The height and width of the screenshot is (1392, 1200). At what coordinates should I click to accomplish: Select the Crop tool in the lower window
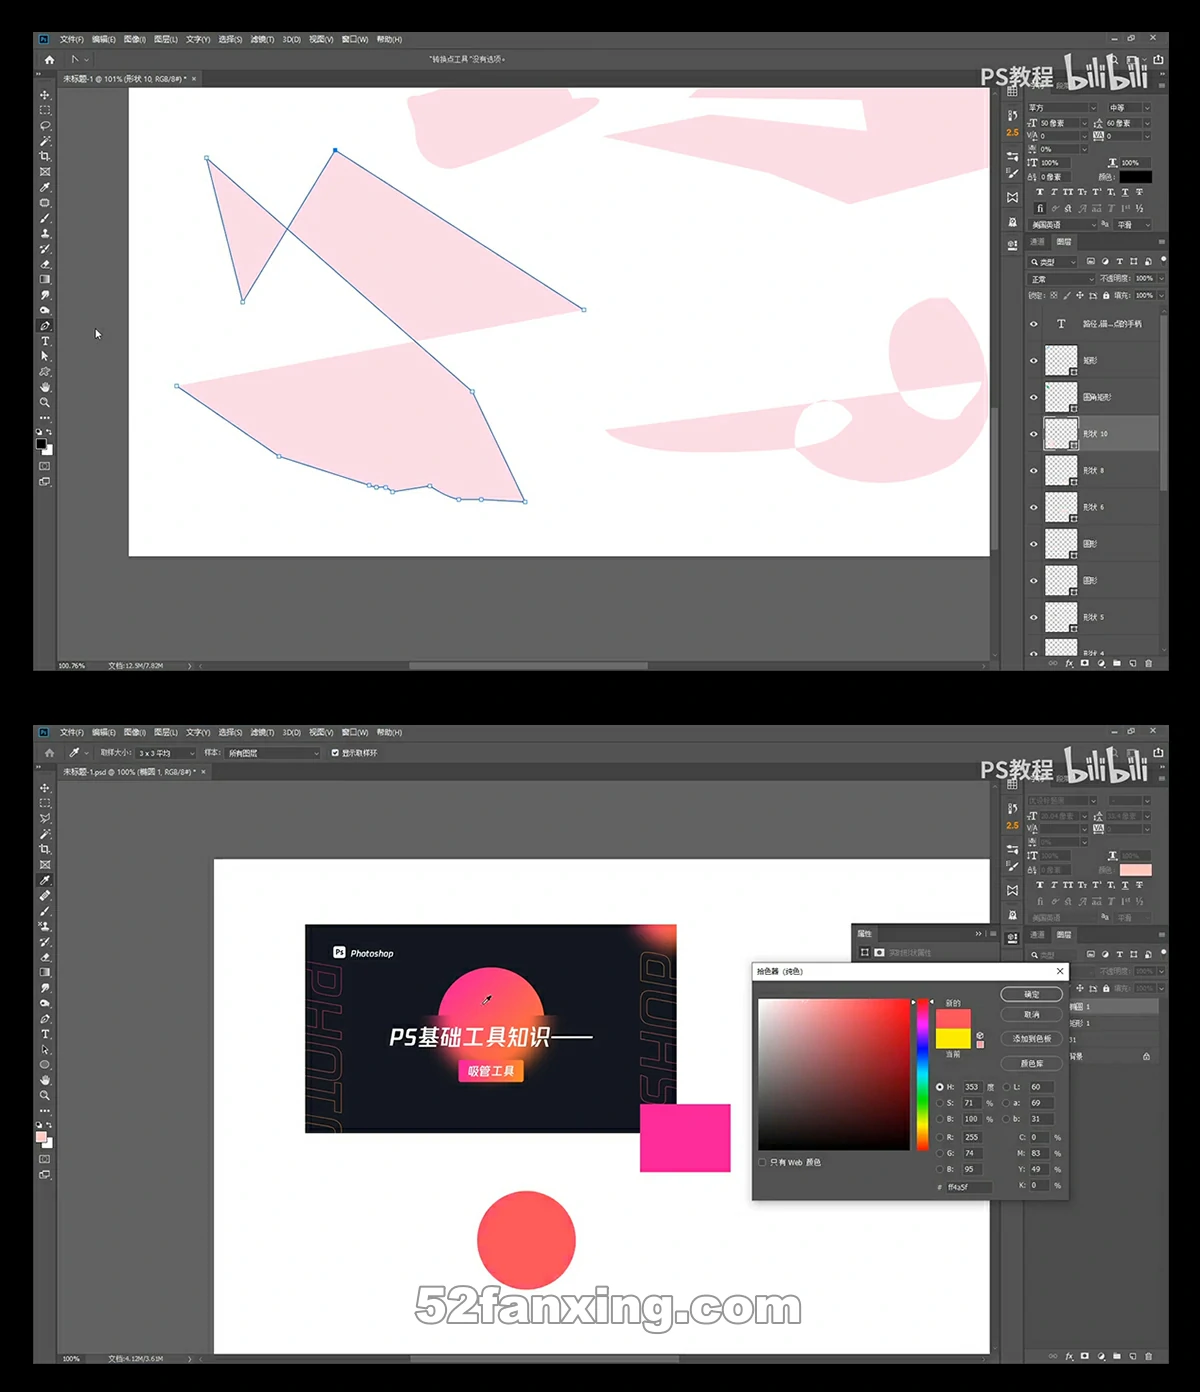[x=45, y=849]
